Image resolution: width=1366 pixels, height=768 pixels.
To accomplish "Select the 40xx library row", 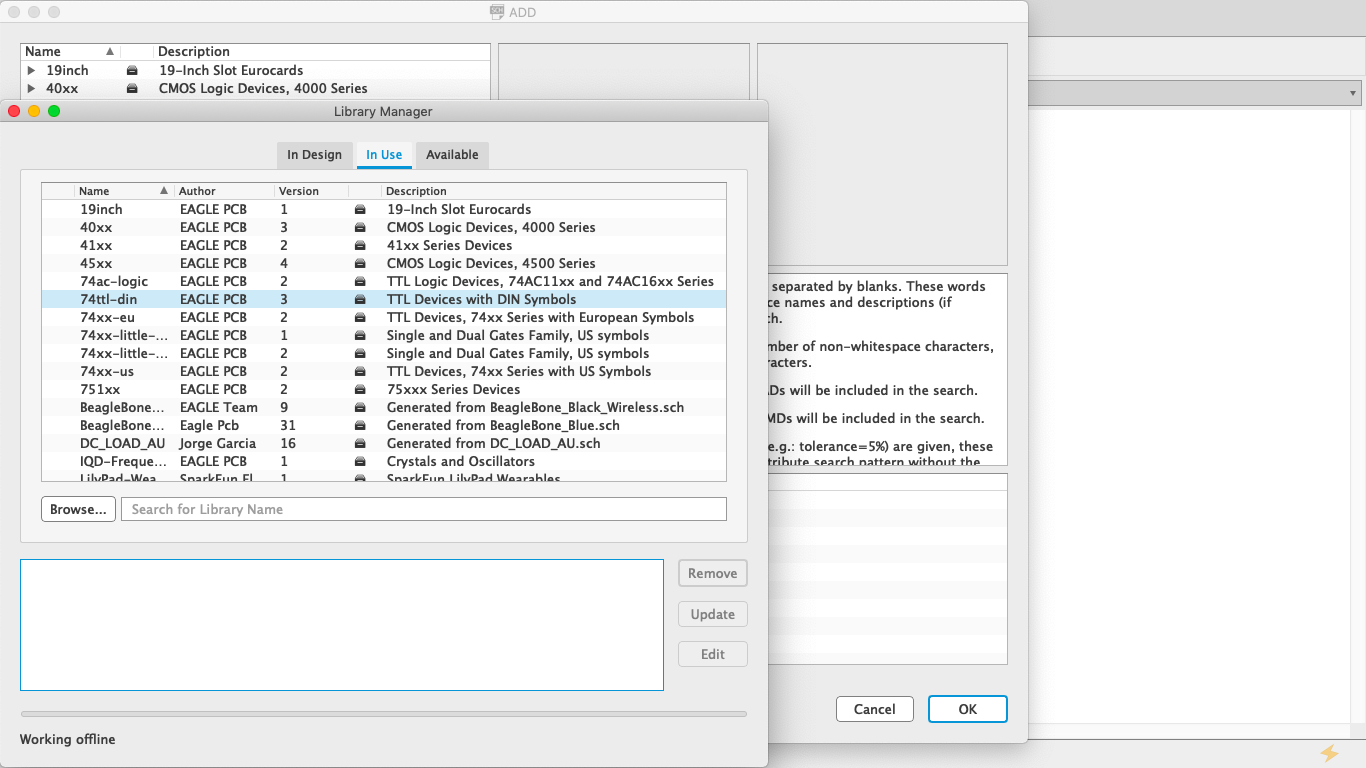I will 384,228.
